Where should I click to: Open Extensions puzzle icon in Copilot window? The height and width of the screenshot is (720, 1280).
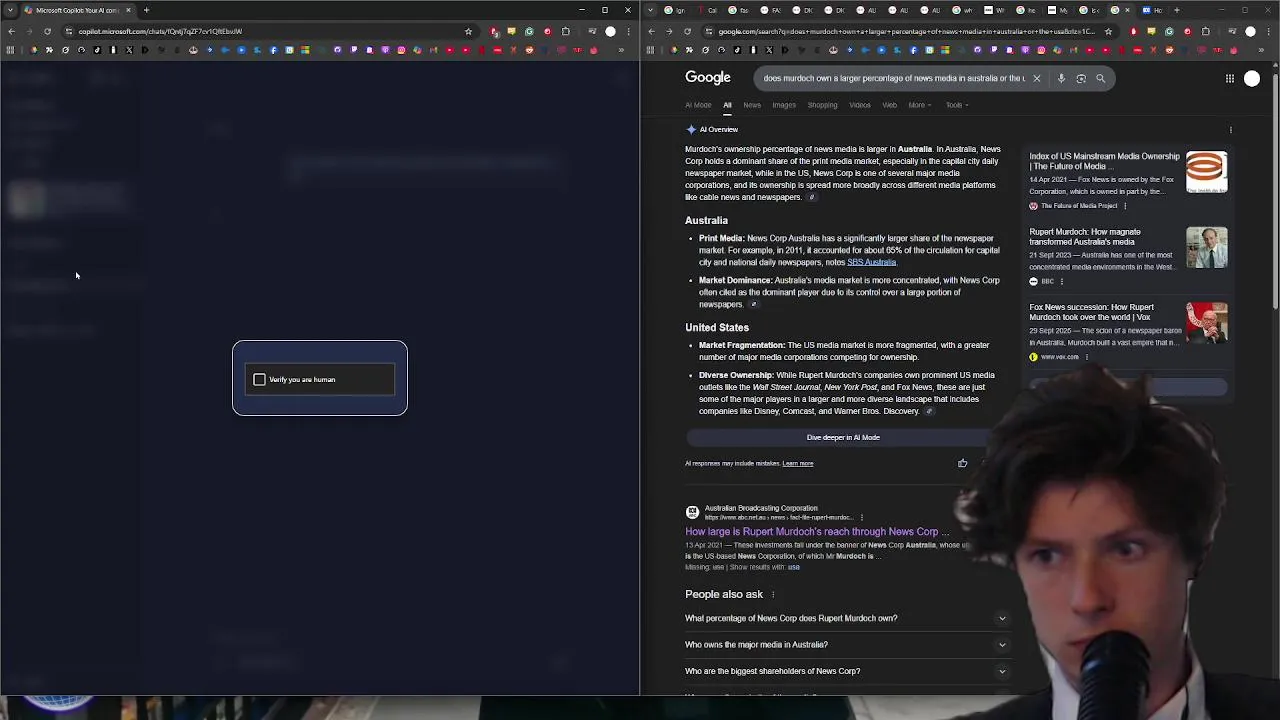565,31
